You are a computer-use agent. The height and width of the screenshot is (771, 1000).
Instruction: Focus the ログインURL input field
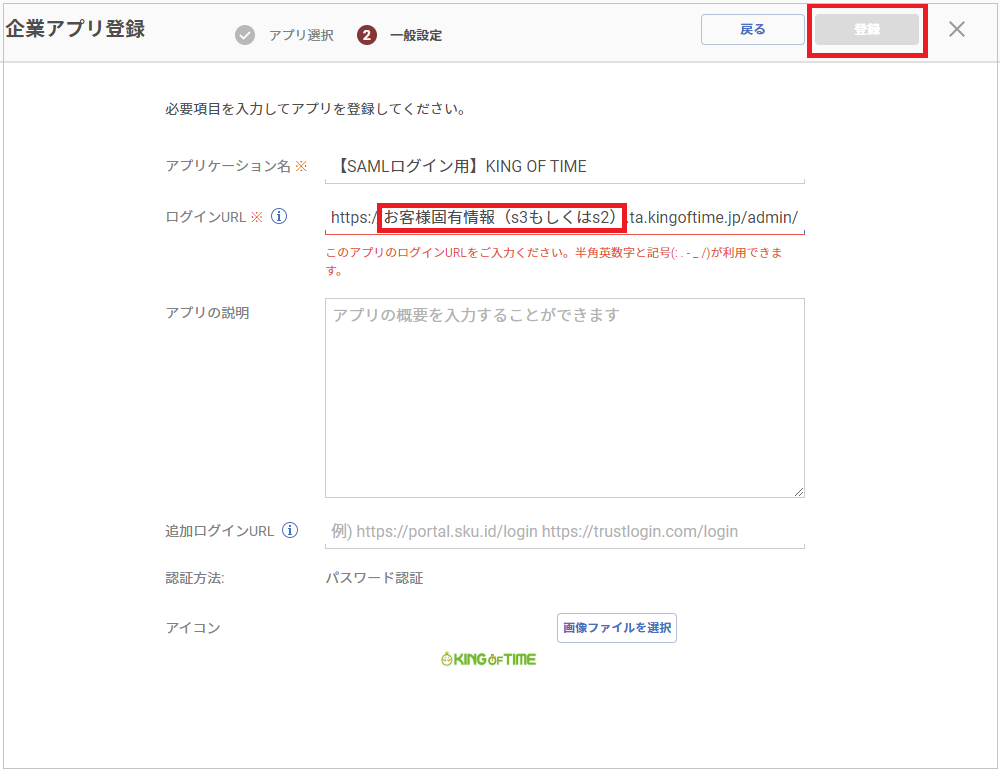tap(564, 217)
